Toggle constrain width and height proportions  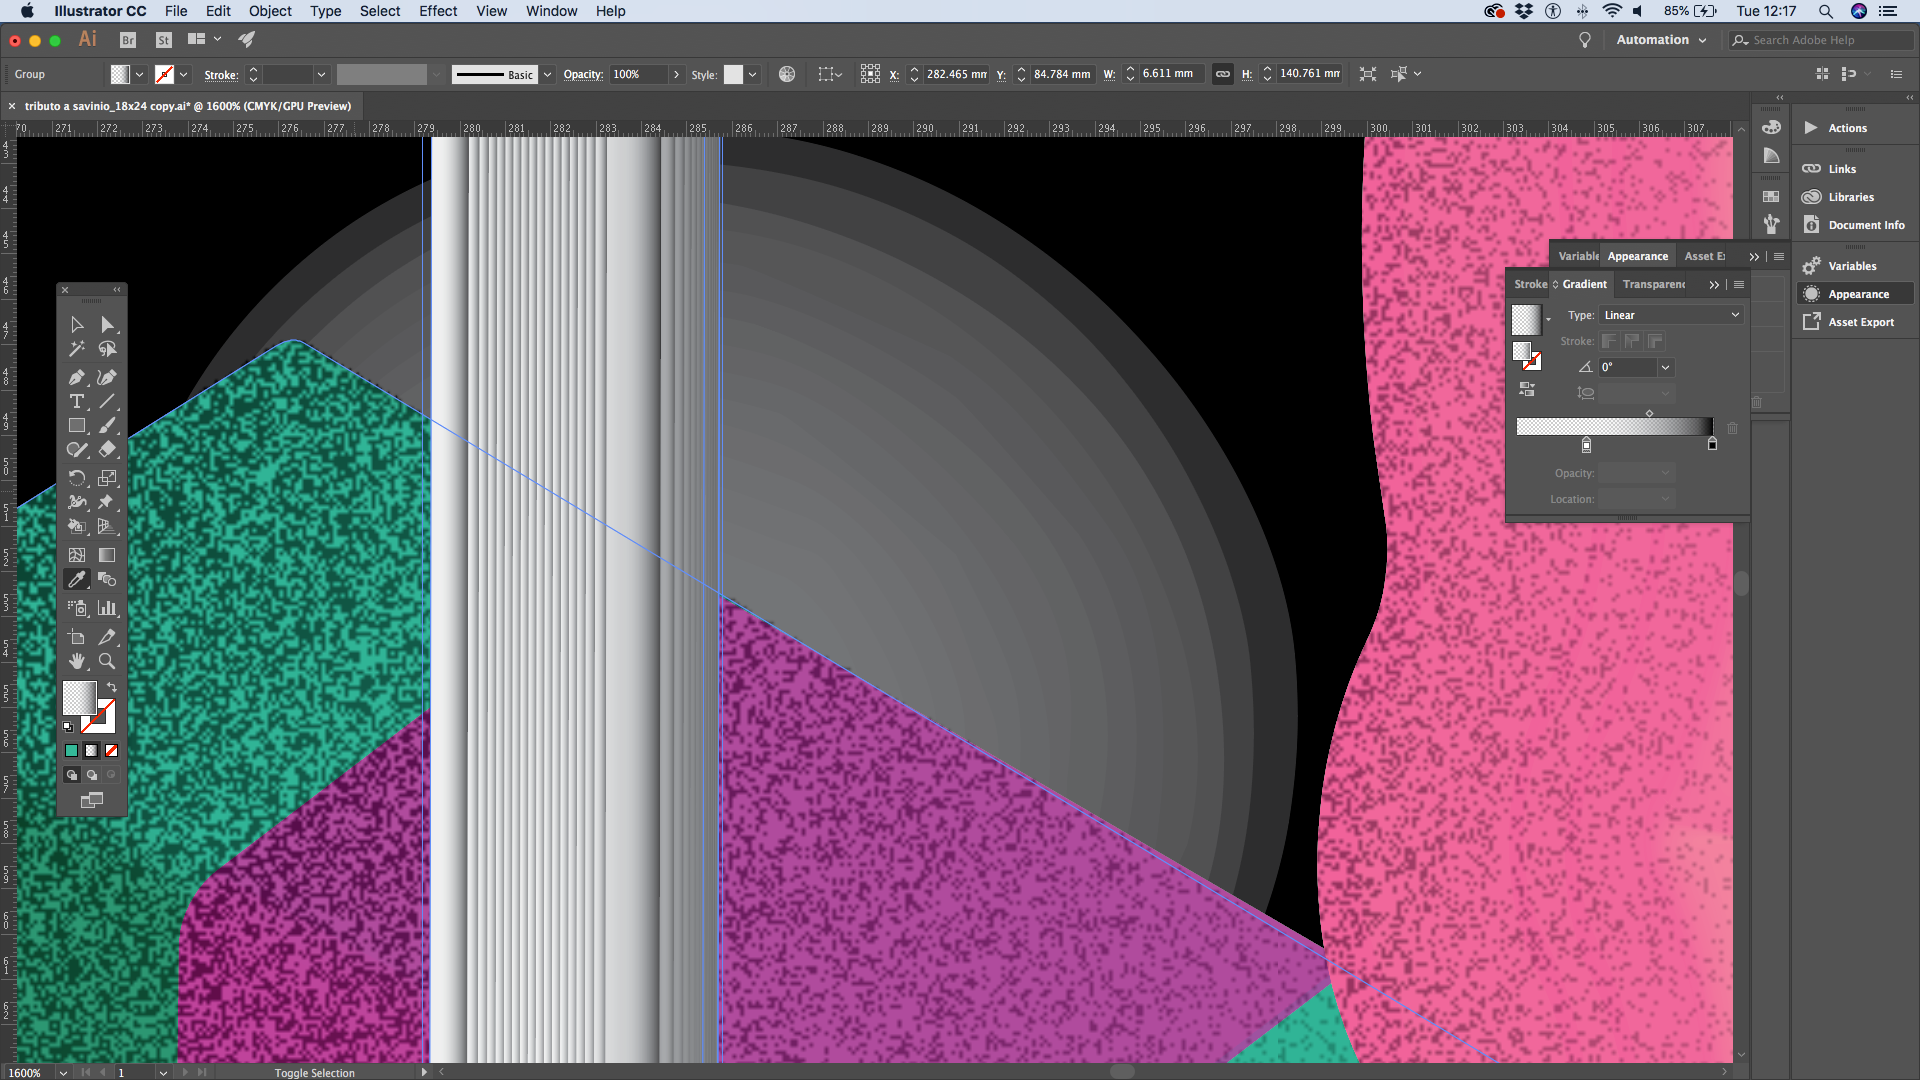[x=1222, y=74]
